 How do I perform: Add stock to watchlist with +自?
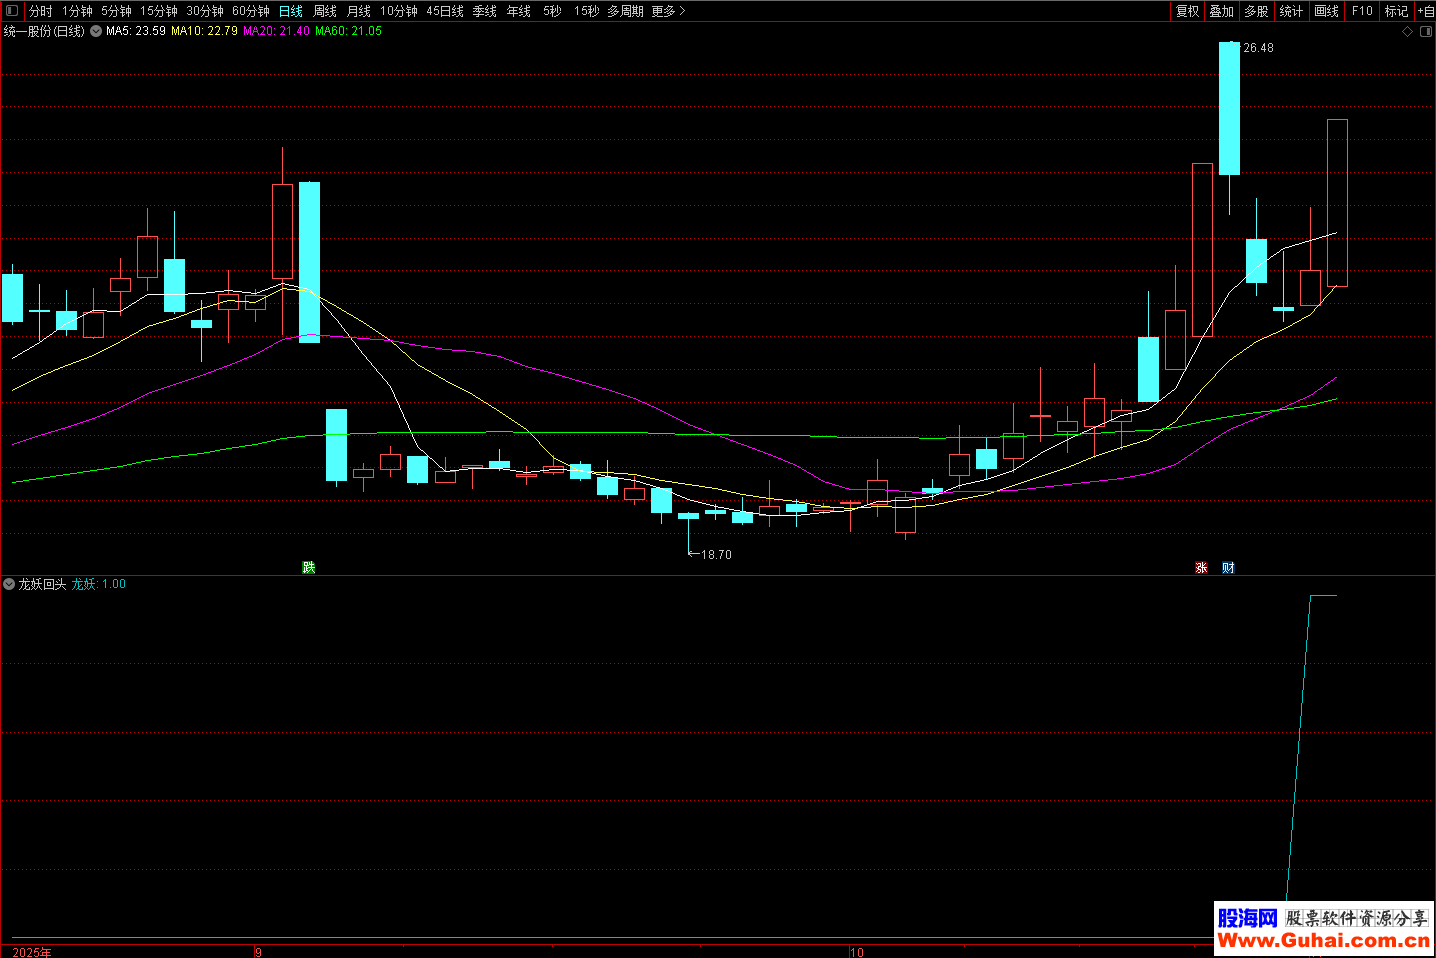1425,11
